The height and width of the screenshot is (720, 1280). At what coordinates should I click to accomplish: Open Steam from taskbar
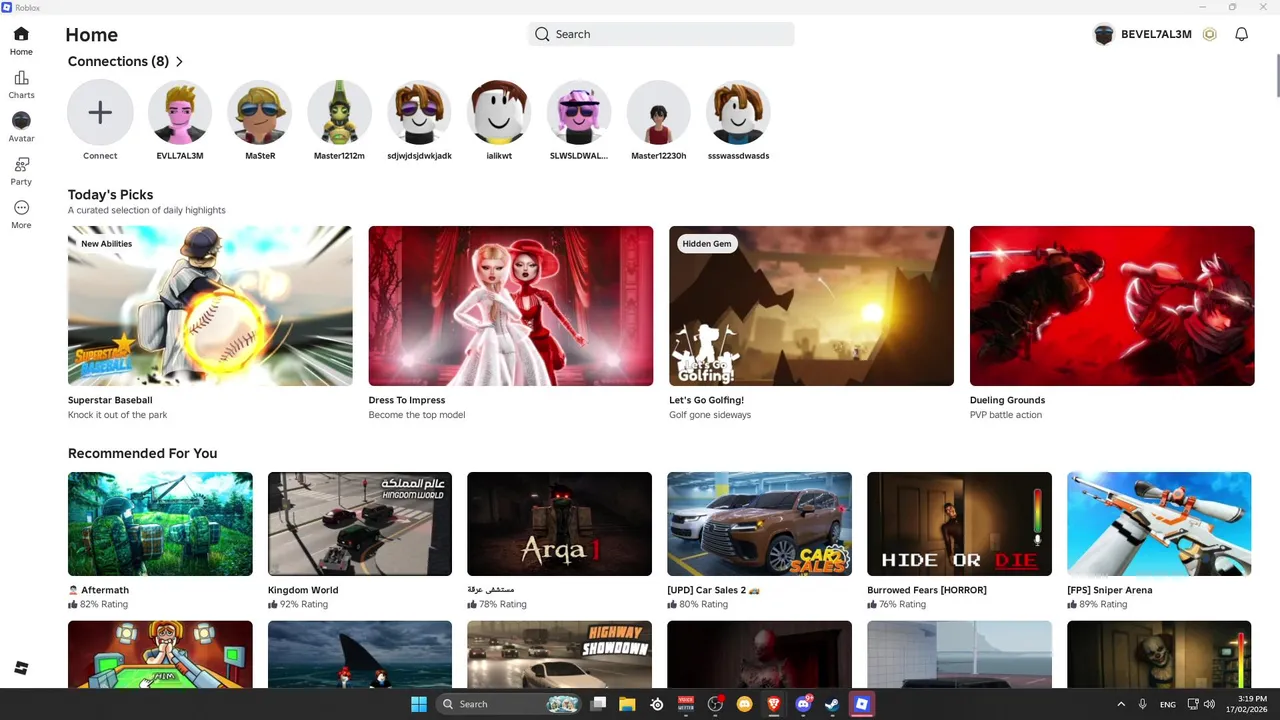click(x=832, y=704)
